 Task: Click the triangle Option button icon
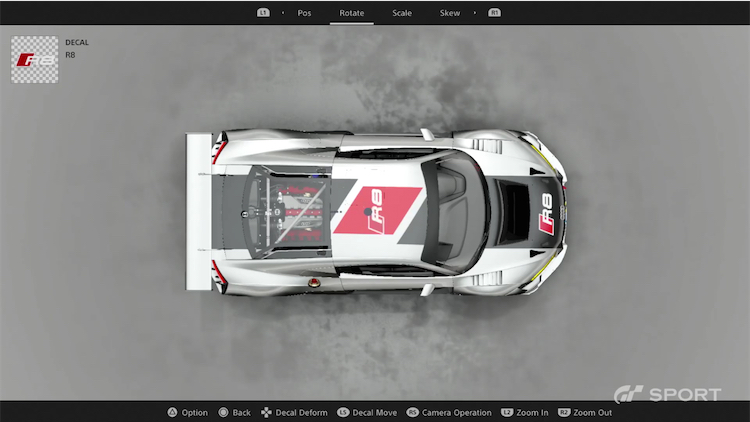172,412
